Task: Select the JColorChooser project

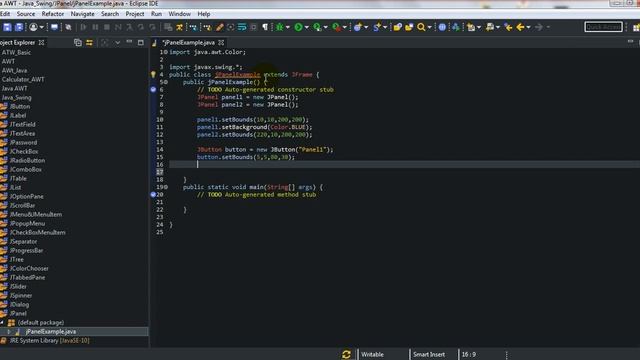Action: click(29, 269)
